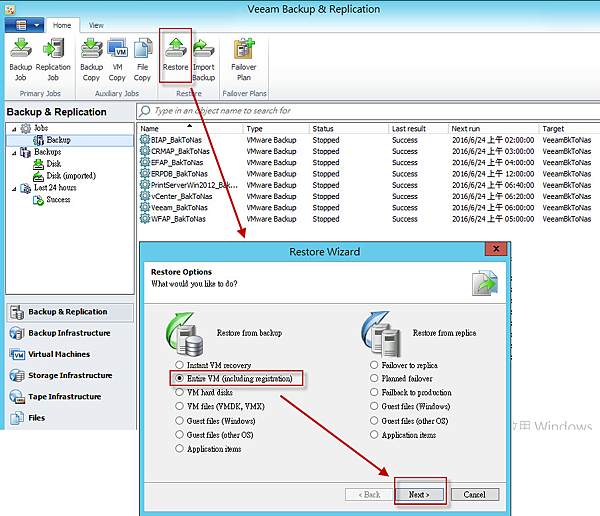Select the ERPDB_BakToNas job row
The height and width of the screenshot is (516, 600).
tap(369, 174)
